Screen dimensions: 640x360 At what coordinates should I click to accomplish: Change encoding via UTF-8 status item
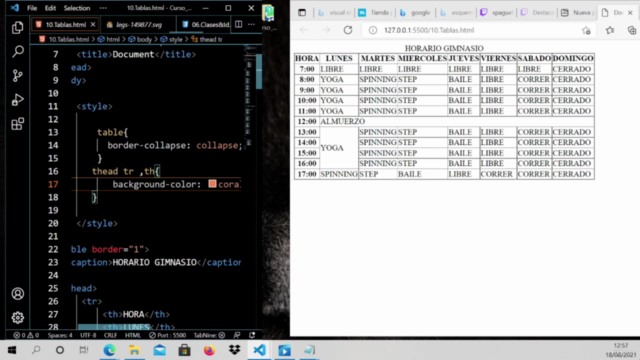click(x=88, y=335)
